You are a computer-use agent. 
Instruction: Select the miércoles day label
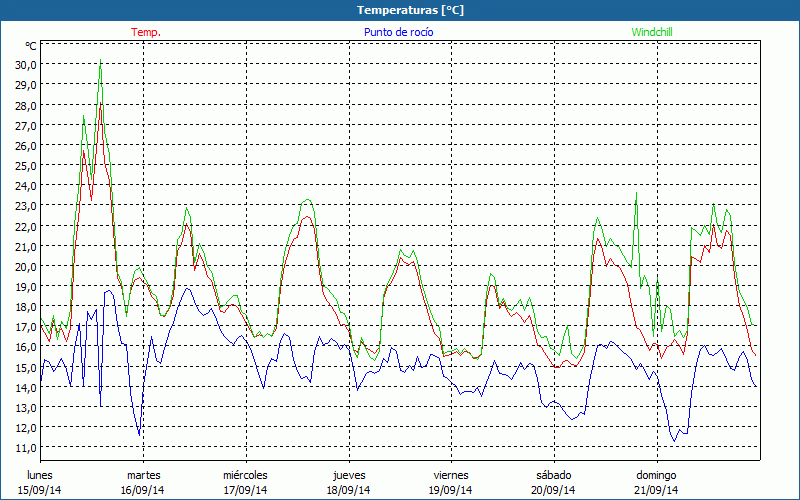pos(245,475)
